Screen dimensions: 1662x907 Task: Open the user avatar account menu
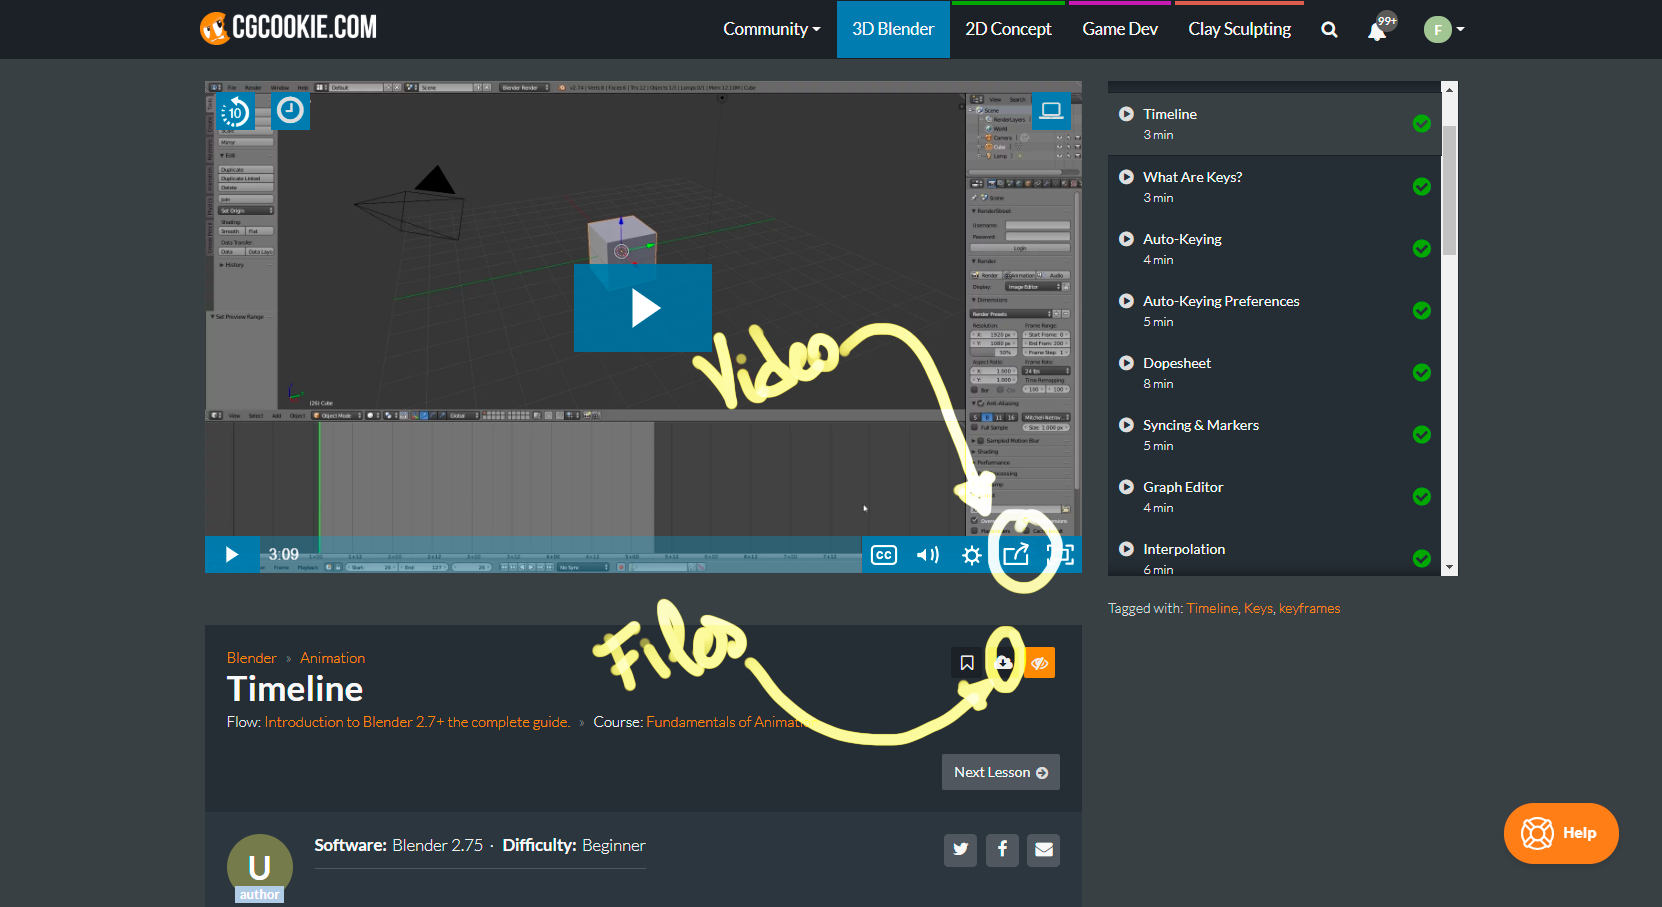pos(1444,30)
